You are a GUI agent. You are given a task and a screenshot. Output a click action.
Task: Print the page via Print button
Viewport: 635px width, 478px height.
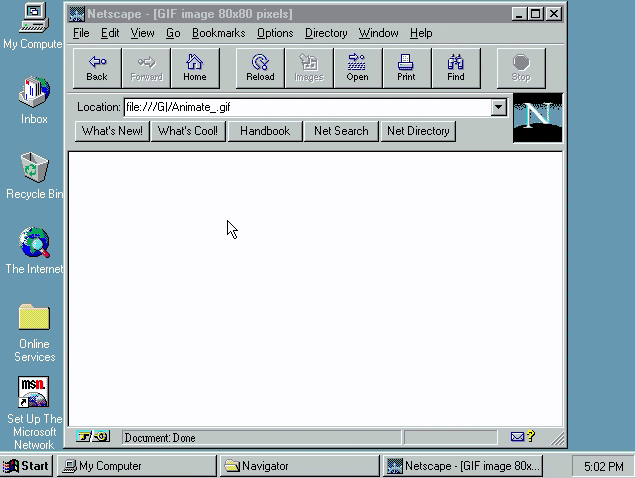click(407, 68)
